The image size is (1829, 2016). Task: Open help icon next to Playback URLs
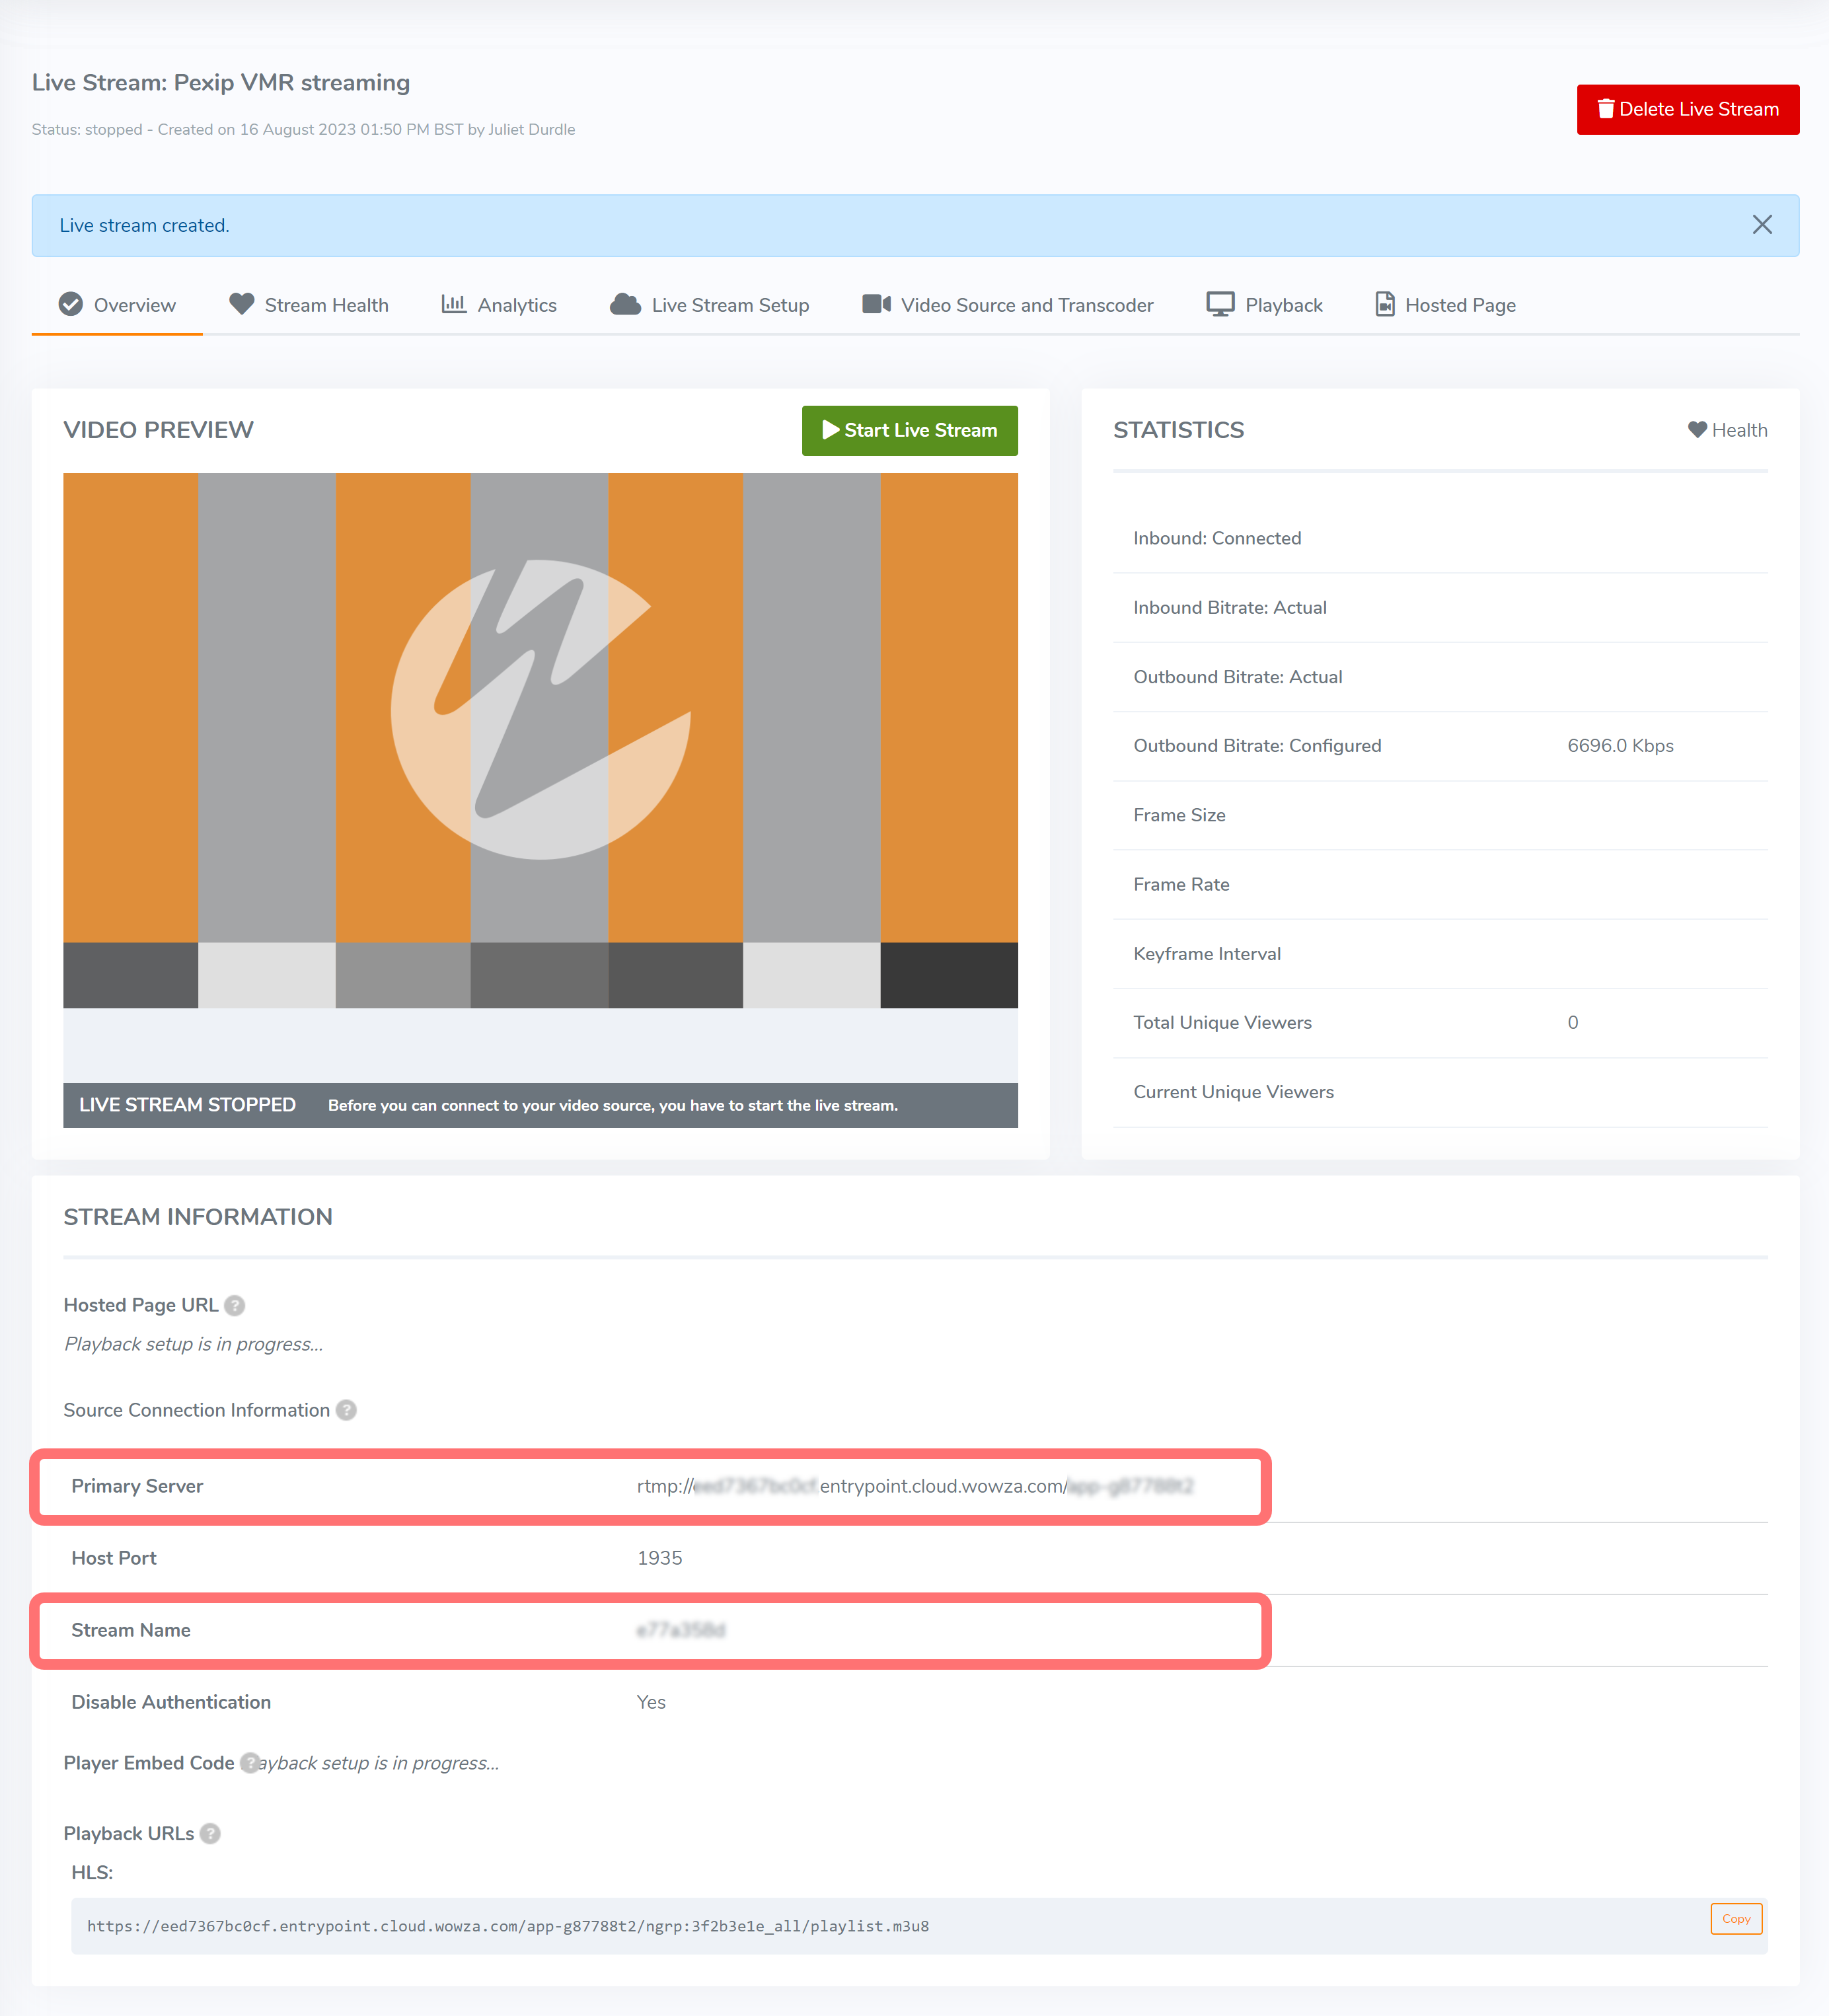210,1833
